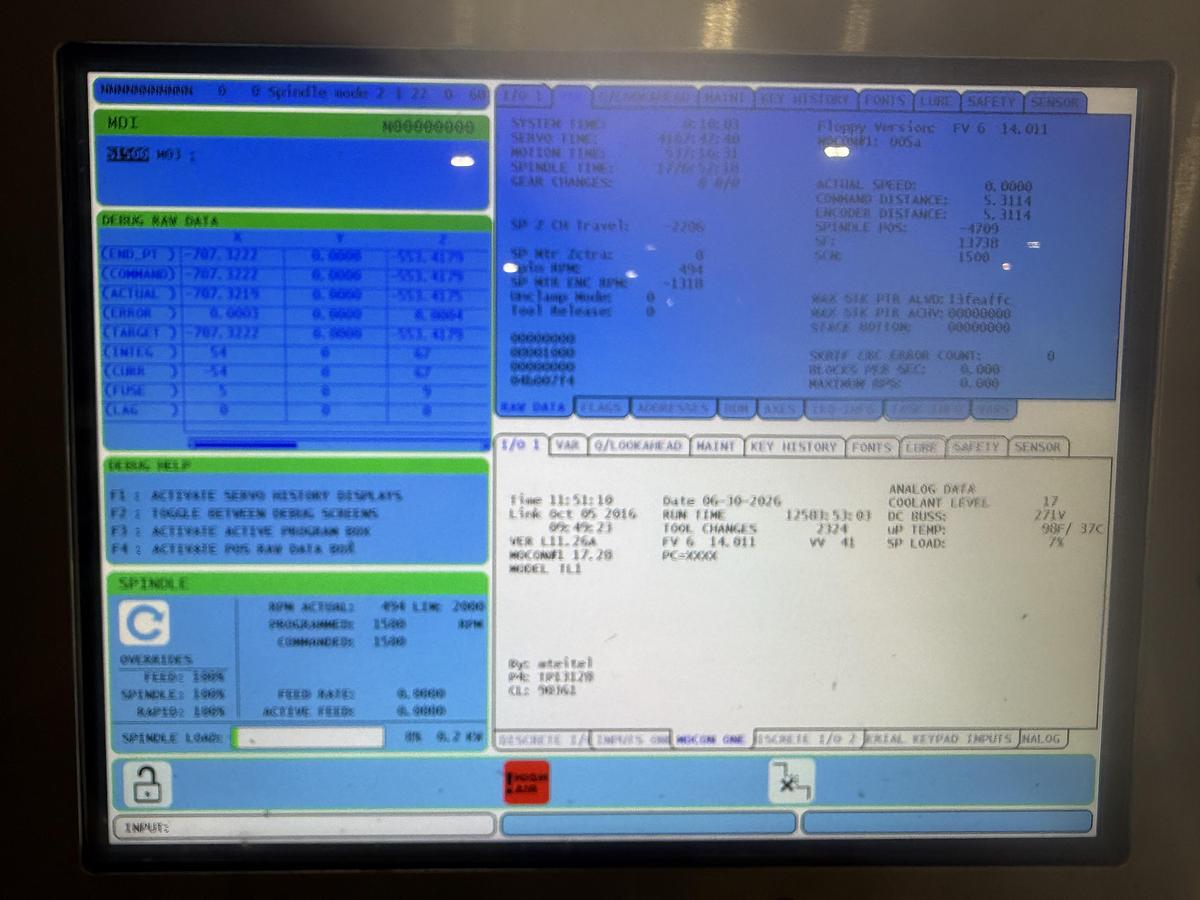Select the SAFETY tab in upper panel
Viewport: 1200px width, 900px height.
[992, 102]
